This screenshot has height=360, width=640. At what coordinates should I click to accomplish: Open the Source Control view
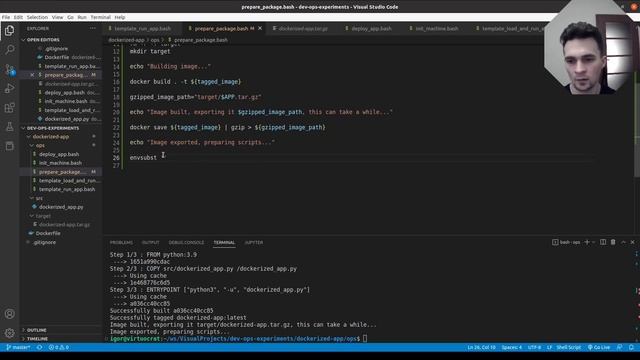click(x=9, y=69)
